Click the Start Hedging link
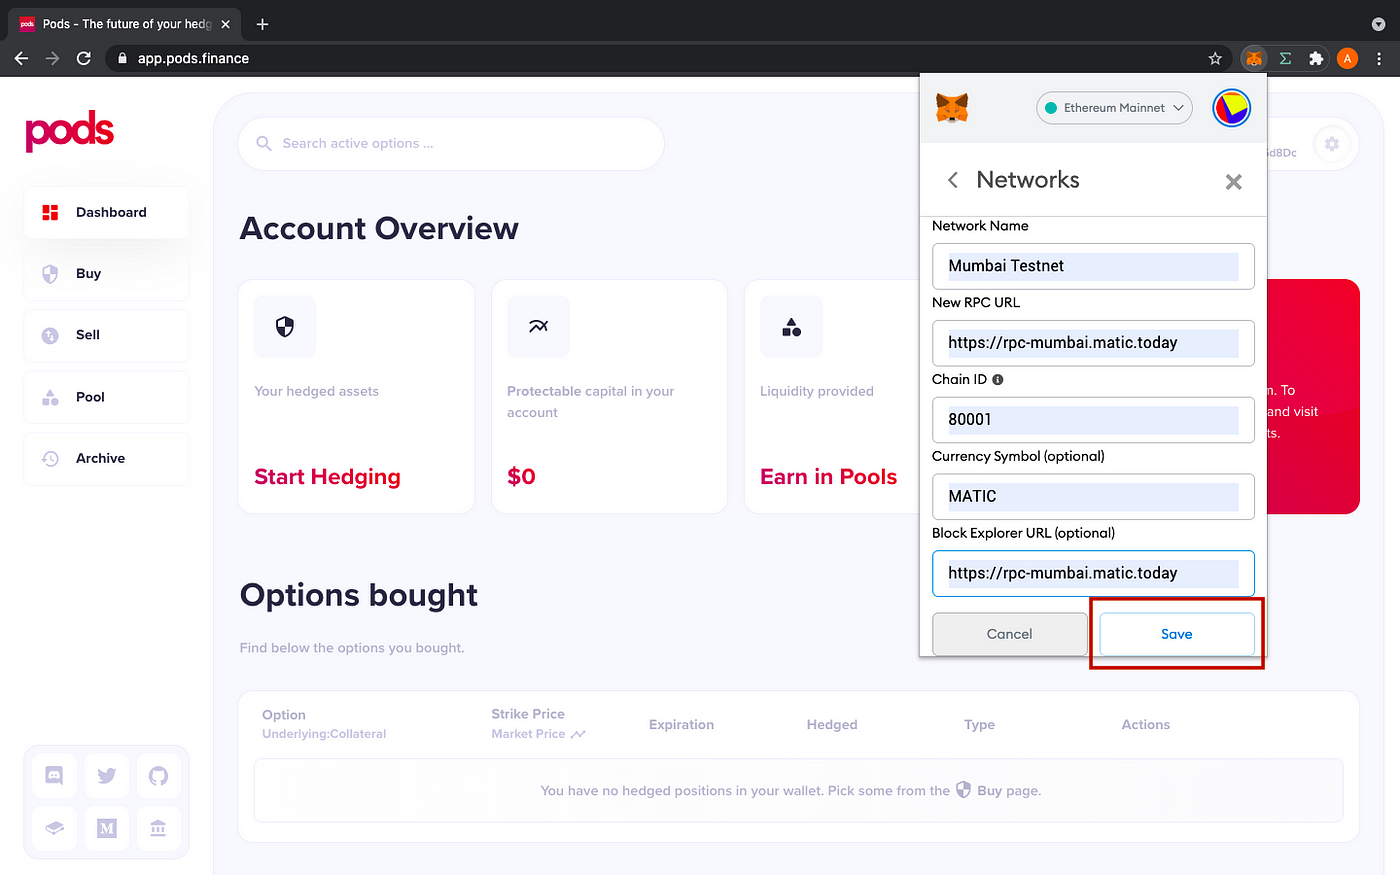Screen dimensions: 1400x875 pyautogui.click(x=327, y=477)
